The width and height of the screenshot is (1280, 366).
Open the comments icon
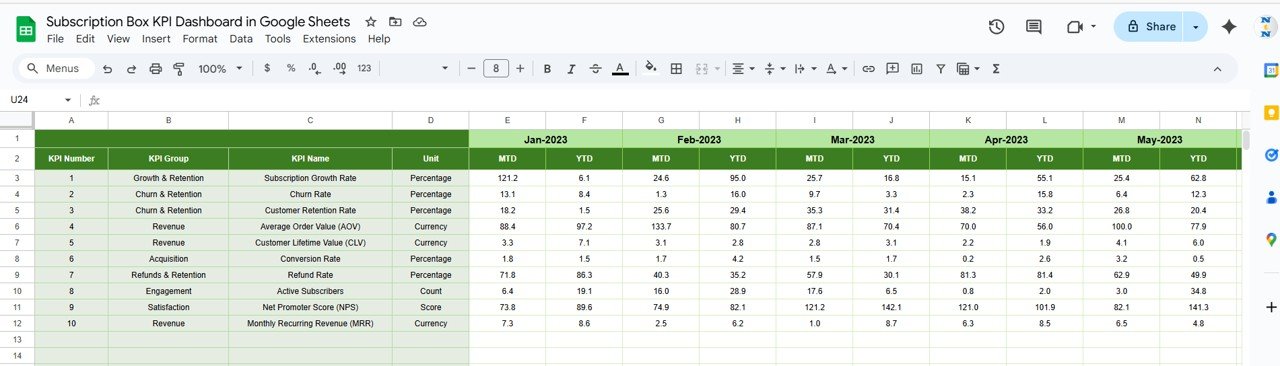(x=1034, y=27)
